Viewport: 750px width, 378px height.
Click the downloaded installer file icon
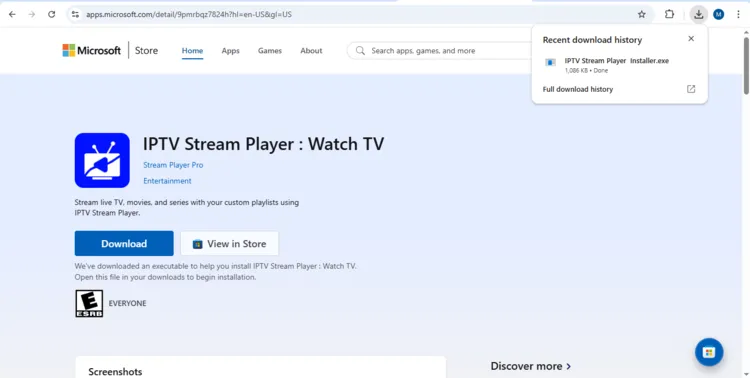tap(551, 63)
